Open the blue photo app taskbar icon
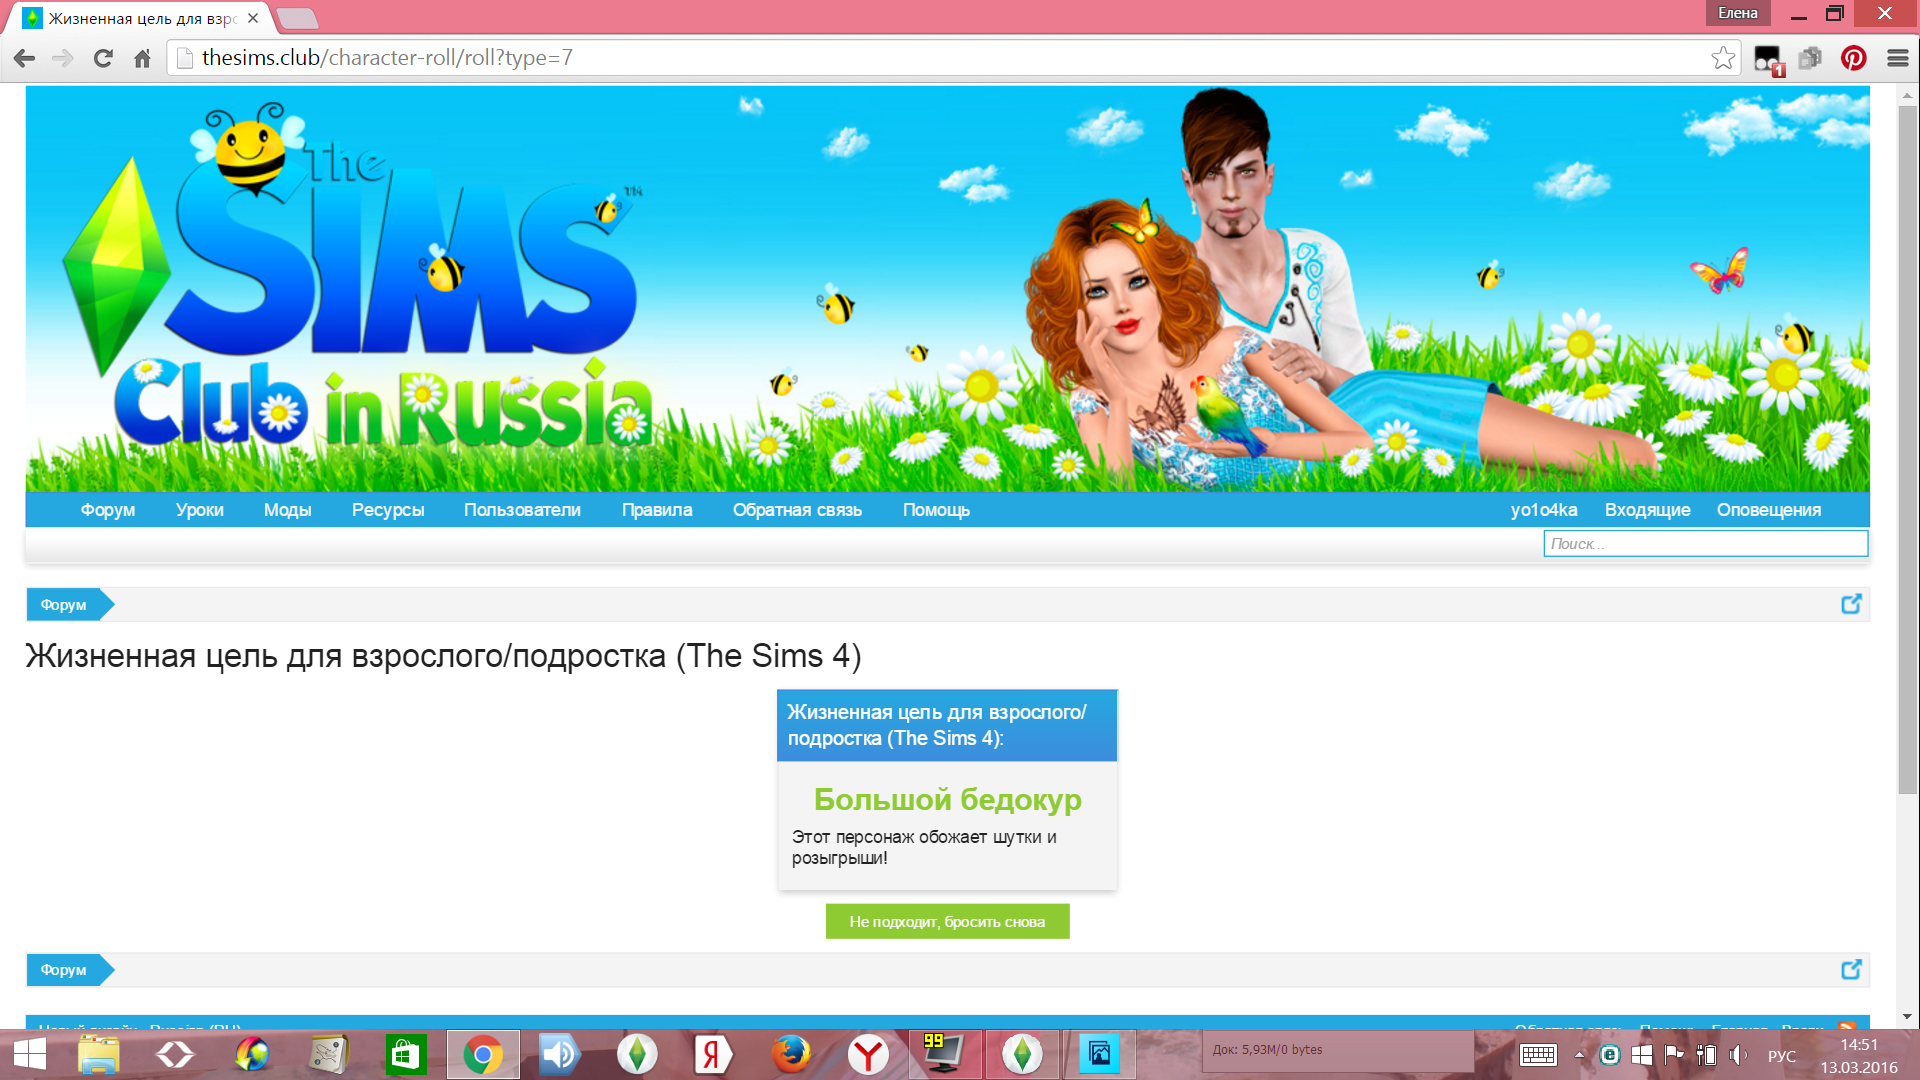Viewport: 1920px width, 1080px height. tap(1099, 1054)
